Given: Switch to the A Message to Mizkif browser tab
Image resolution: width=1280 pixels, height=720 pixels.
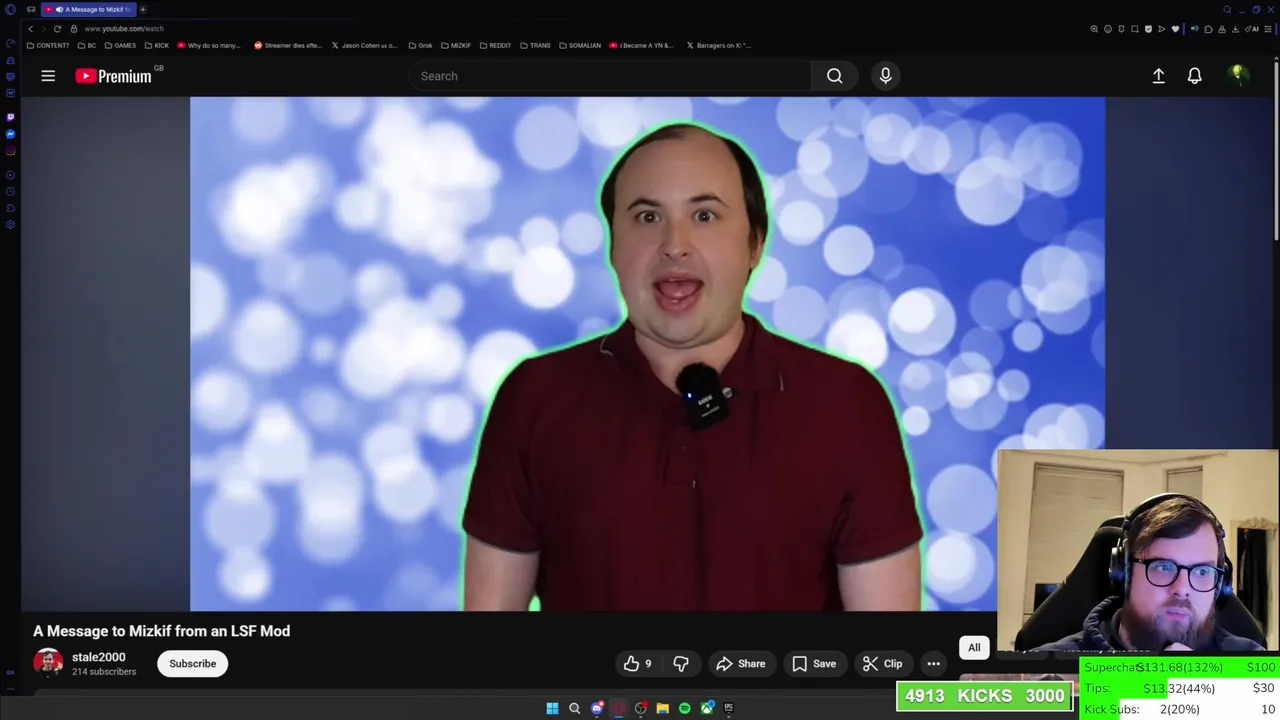Looking at the screenshot, I should (88, 9).
